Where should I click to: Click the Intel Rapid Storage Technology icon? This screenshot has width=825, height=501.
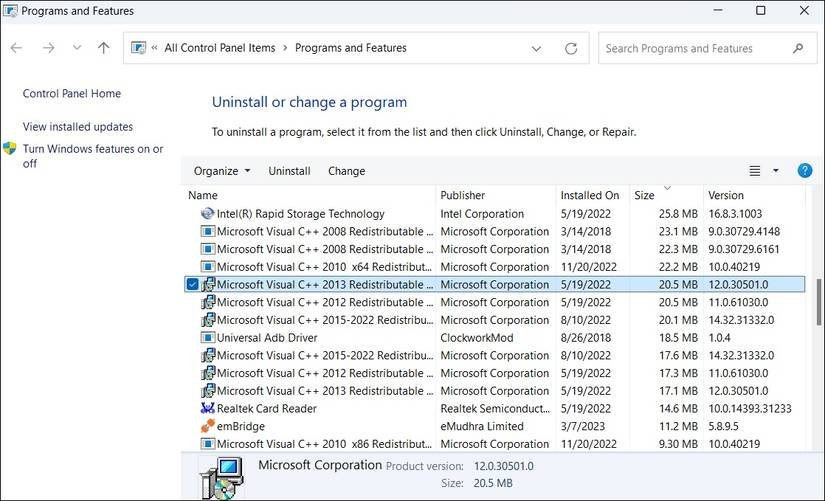tap(208, 213)
